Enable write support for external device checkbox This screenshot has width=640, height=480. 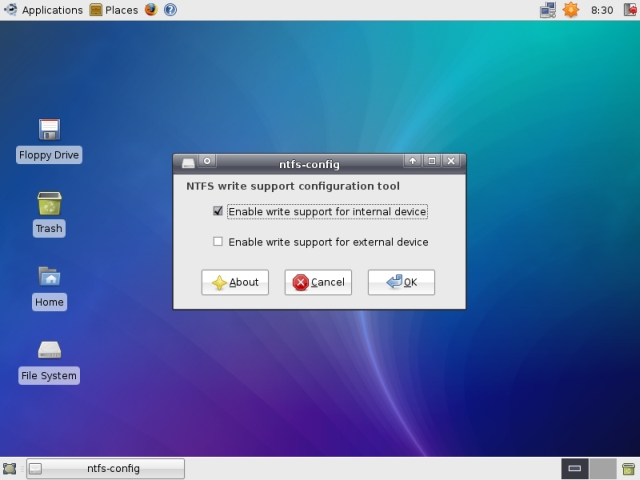(218, 242)
